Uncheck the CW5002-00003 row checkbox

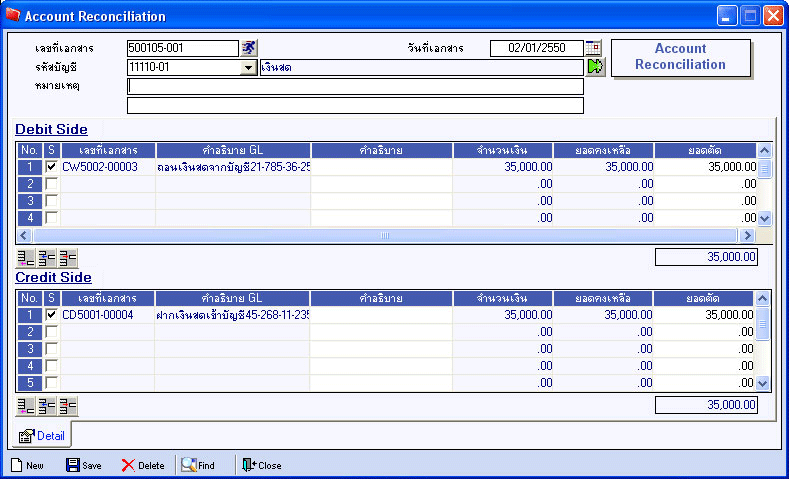[x=51, y=167]
